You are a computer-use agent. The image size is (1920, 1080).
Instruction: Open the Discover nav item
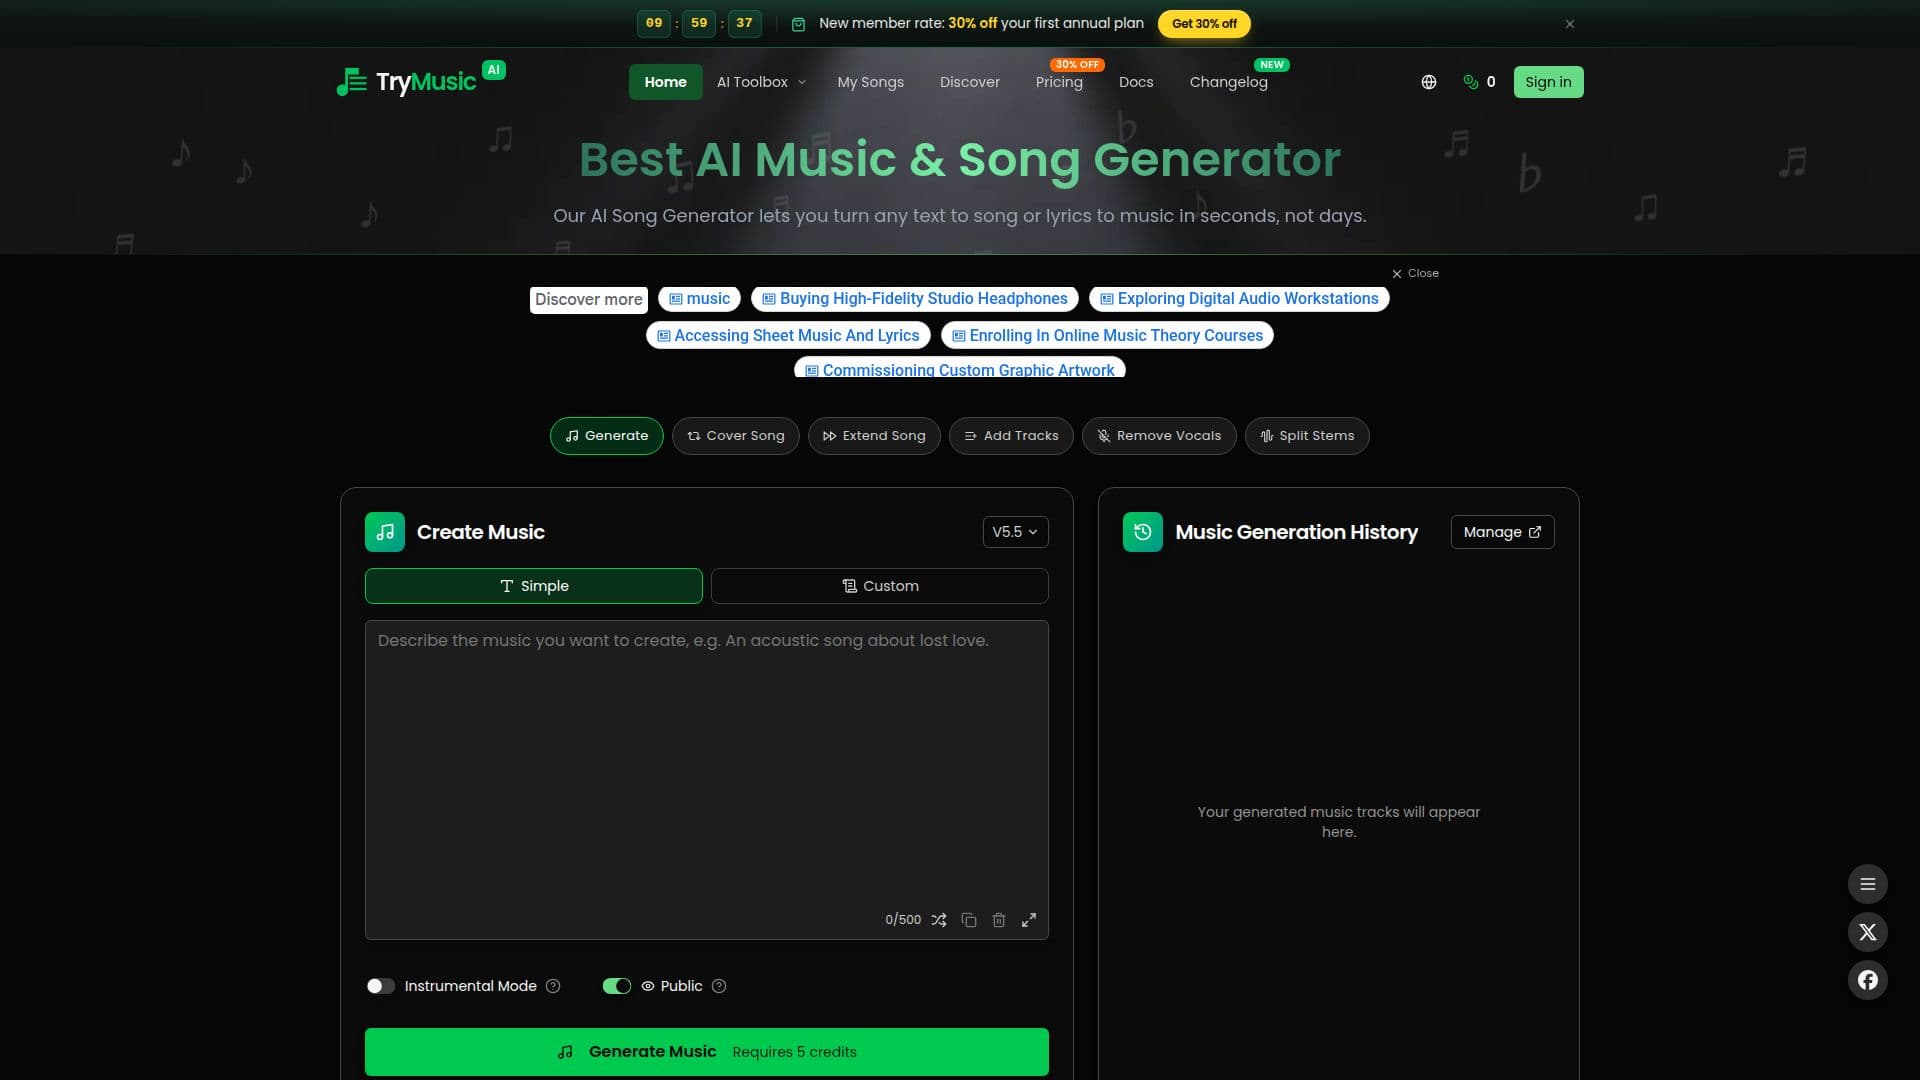(969, 82)
